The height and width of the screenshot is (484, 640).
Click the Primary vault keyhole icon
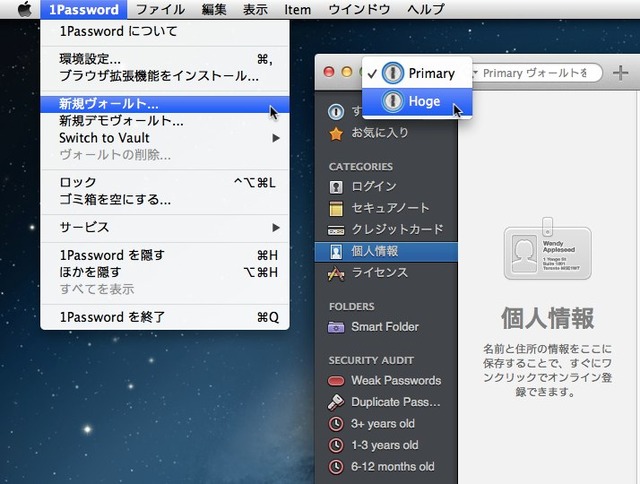pos(393,73)
